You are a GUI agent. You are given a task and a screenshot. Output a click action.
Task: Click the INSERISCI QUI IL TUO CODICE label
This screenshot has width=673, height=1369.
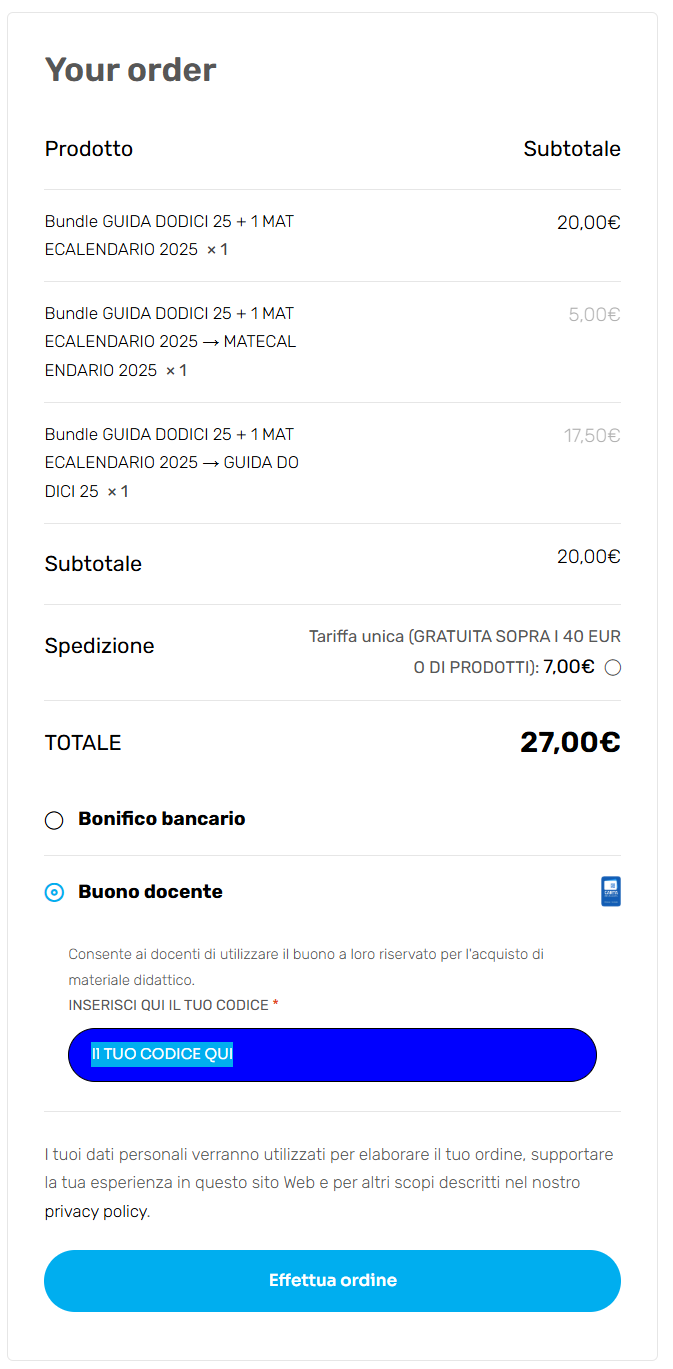coord(168,1004)
